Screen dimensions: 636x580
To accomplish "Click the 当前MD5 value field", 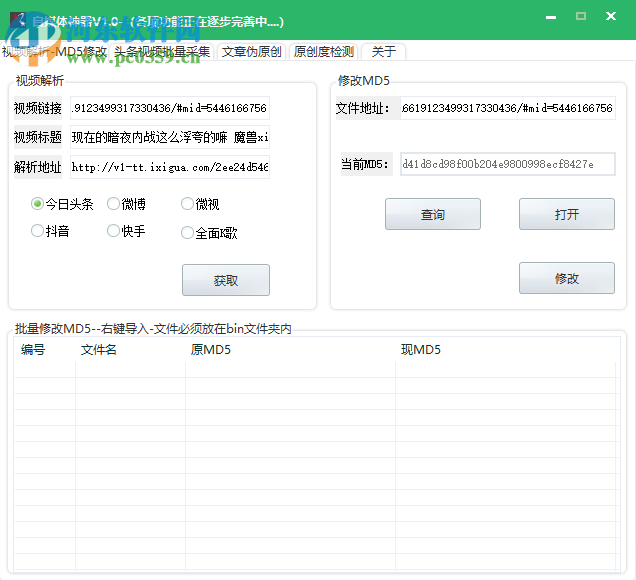I will click(508, 164).
